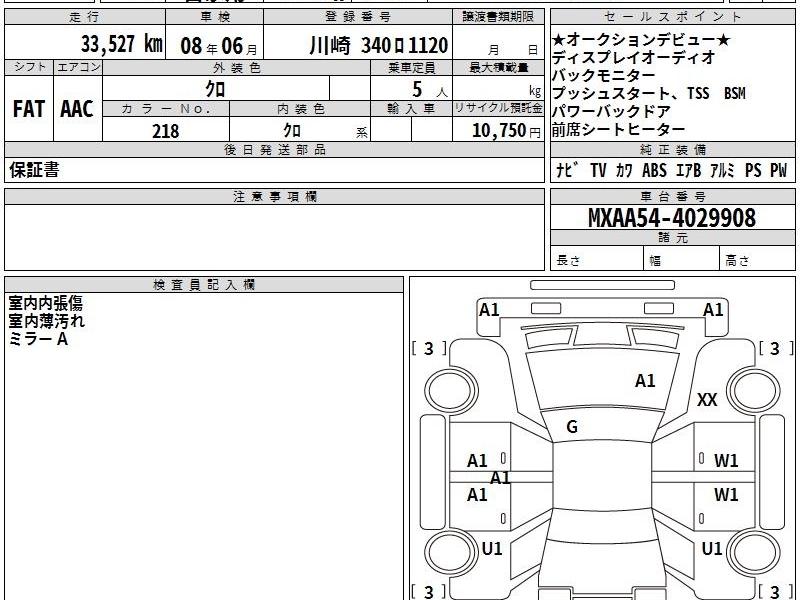Select the recycle deposit 10,750円
Image resolution: width=800 pixels, height=600 pixels.
pyautogui.click(x=506, y=131)
